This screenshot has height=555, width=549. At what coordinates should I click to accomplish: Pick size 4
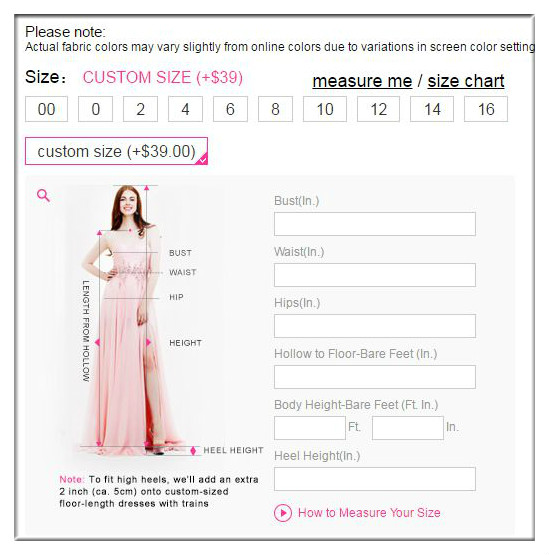pyautogui.click(x=185, y=109)
